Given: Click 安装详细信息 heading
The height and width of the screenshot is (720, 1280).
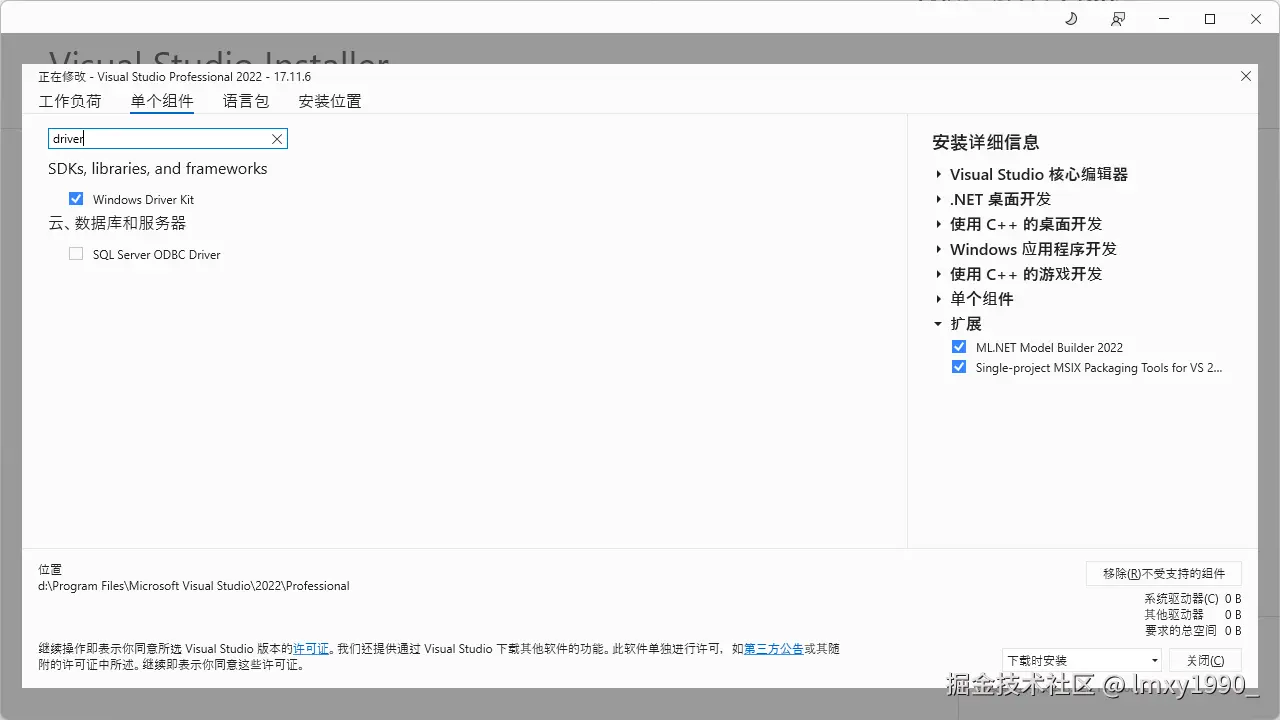Looking at the screenshot, I should pos(986,142).
